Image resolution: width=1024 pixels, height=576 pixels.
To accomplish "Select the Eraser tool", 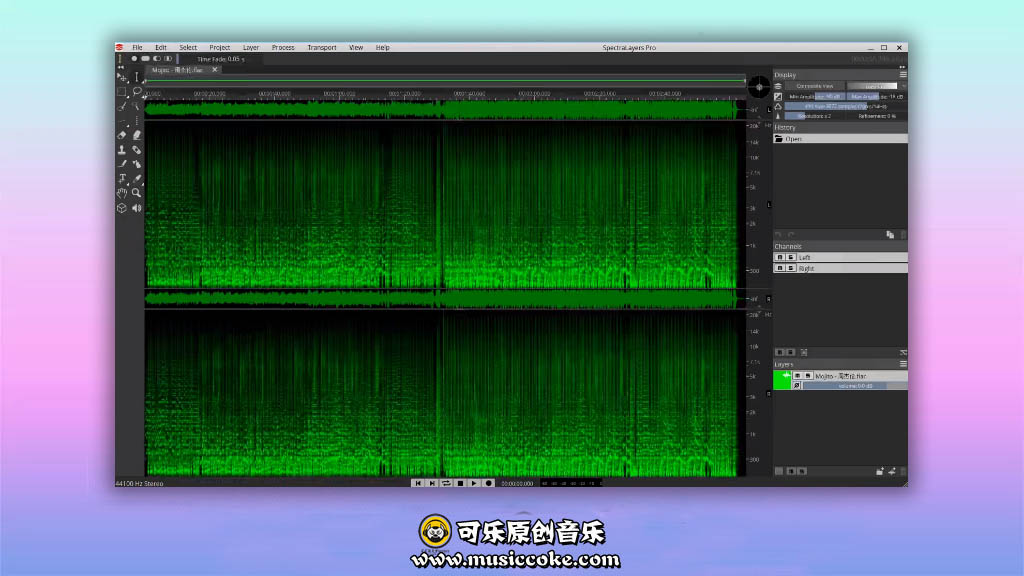I will pyautogui.click(x=121, y=135).
